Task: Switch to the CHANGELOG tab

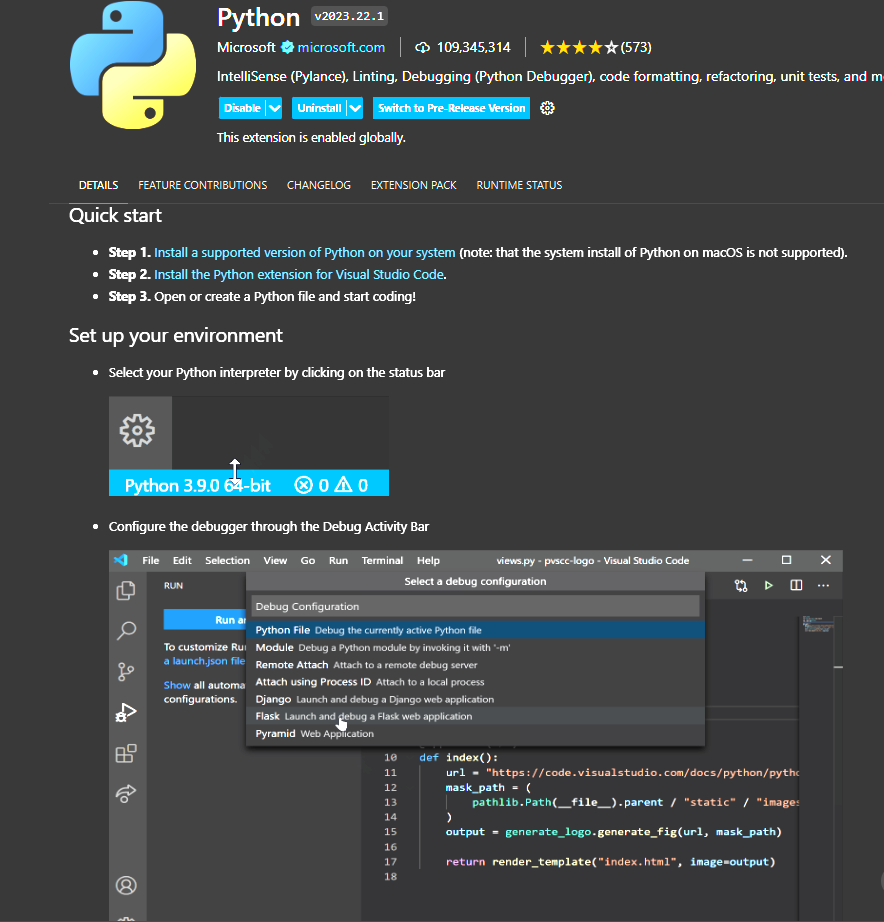Action: [318, 185]
